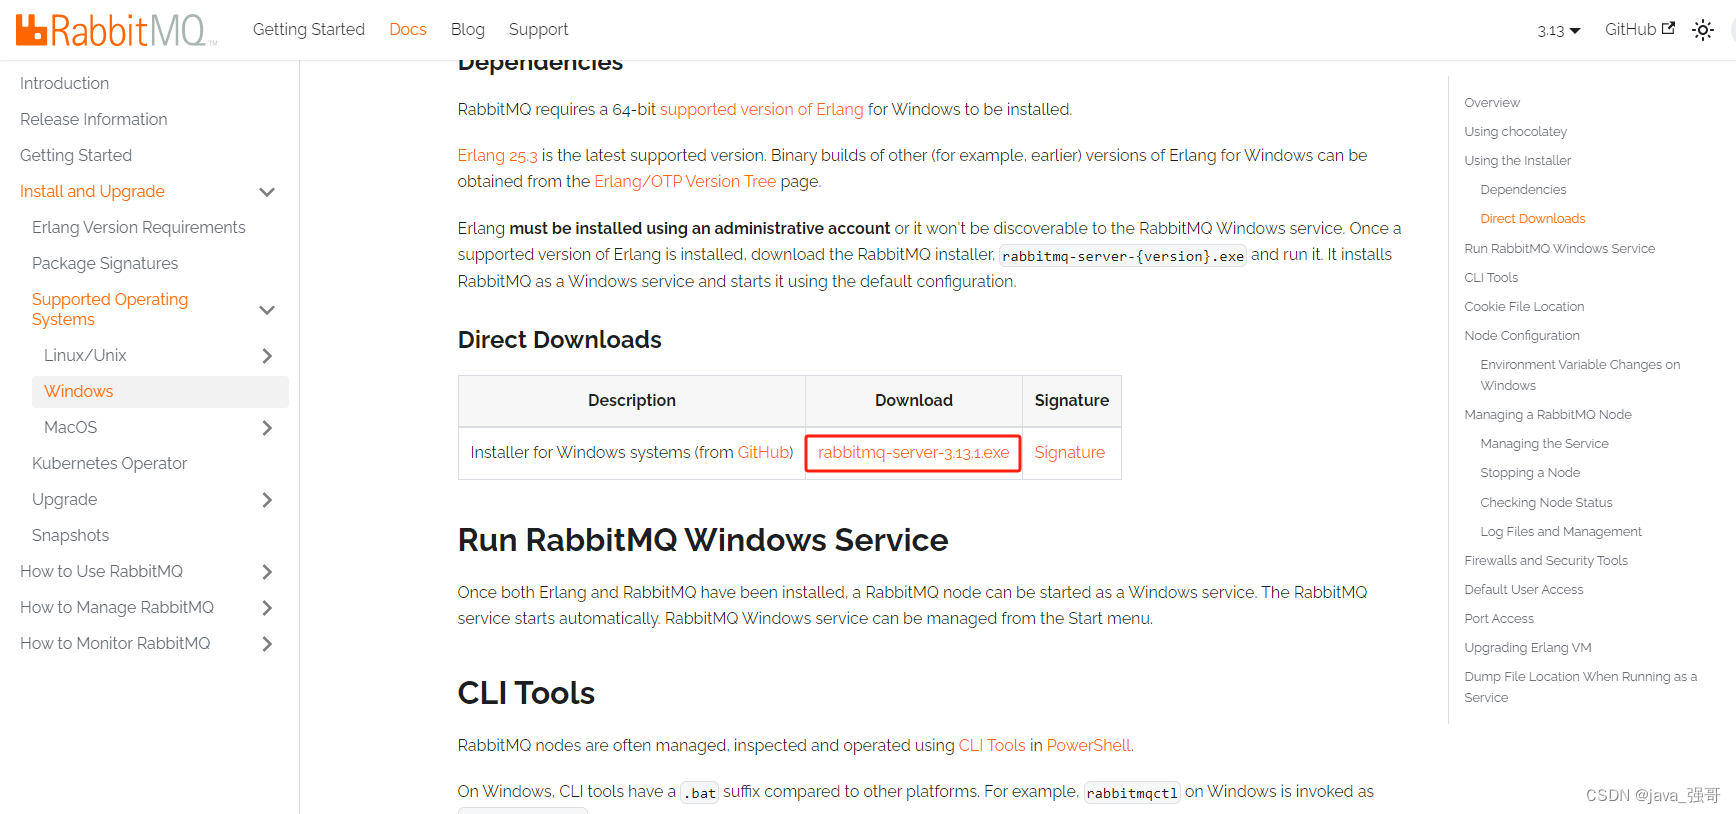Viewport: 1736px width, 814px height.
Task: Expand the How to Manage RabbitMQ chevron
Action: (x=267, y=608)
